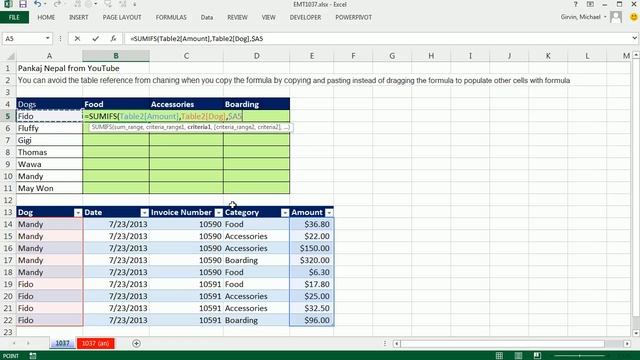Click the Accessories header cell
This screenshot has width=640, height=360.
(x=186, y=104)
